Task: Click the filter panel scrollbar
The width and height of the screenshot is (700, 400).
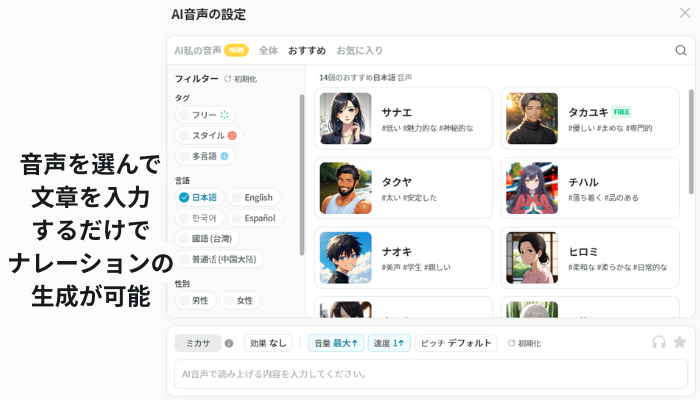Action: click(302, 175)
